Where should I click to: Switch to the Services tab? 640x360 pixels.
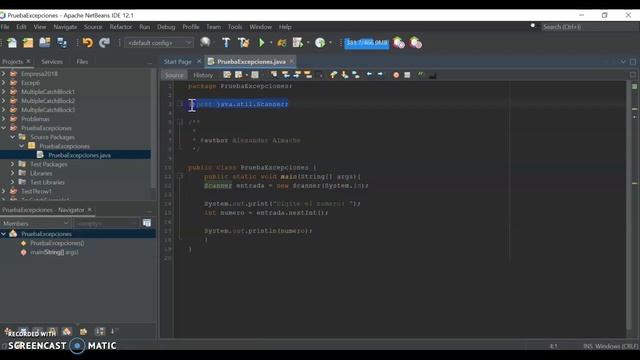[x=52, y=61]
